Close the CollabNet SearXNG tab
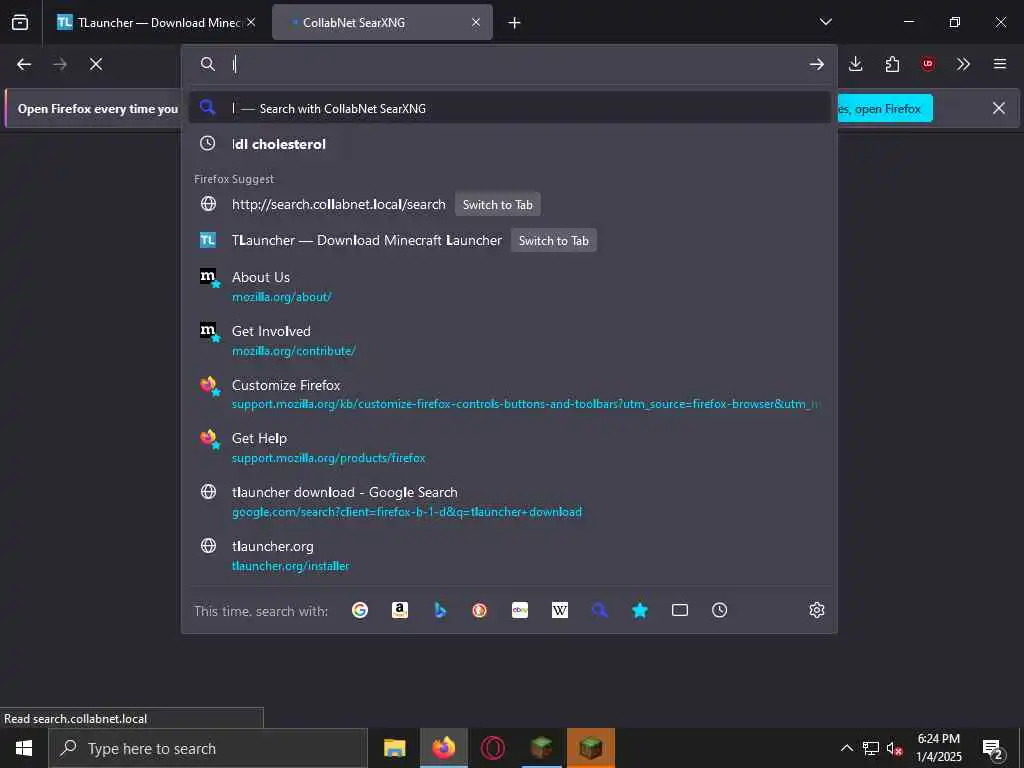 (475, 23)
